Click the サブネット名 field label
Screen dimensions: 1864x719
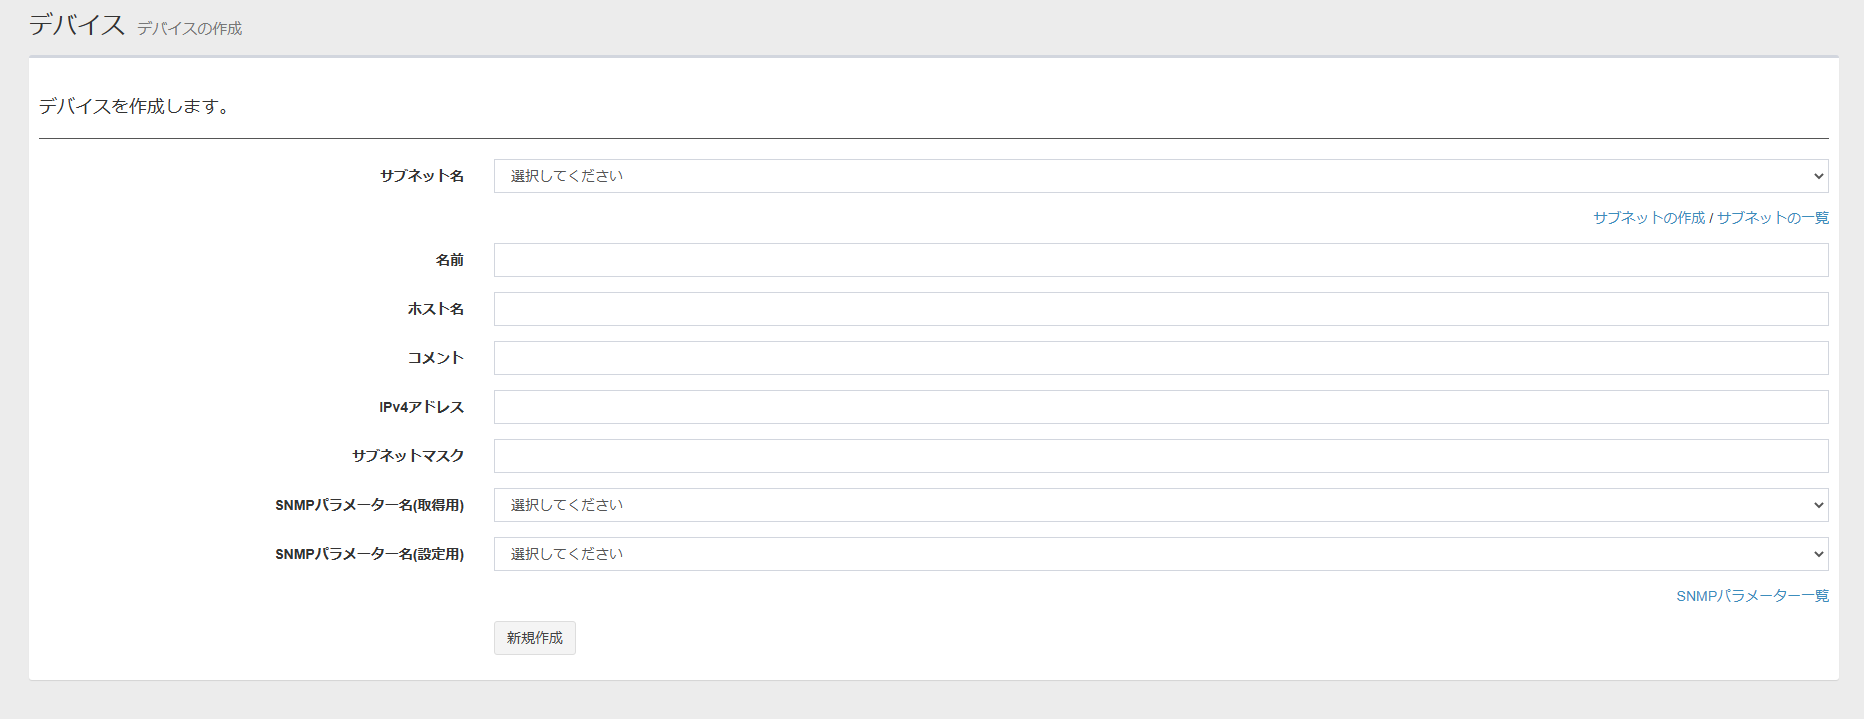(x=421, y=176)
